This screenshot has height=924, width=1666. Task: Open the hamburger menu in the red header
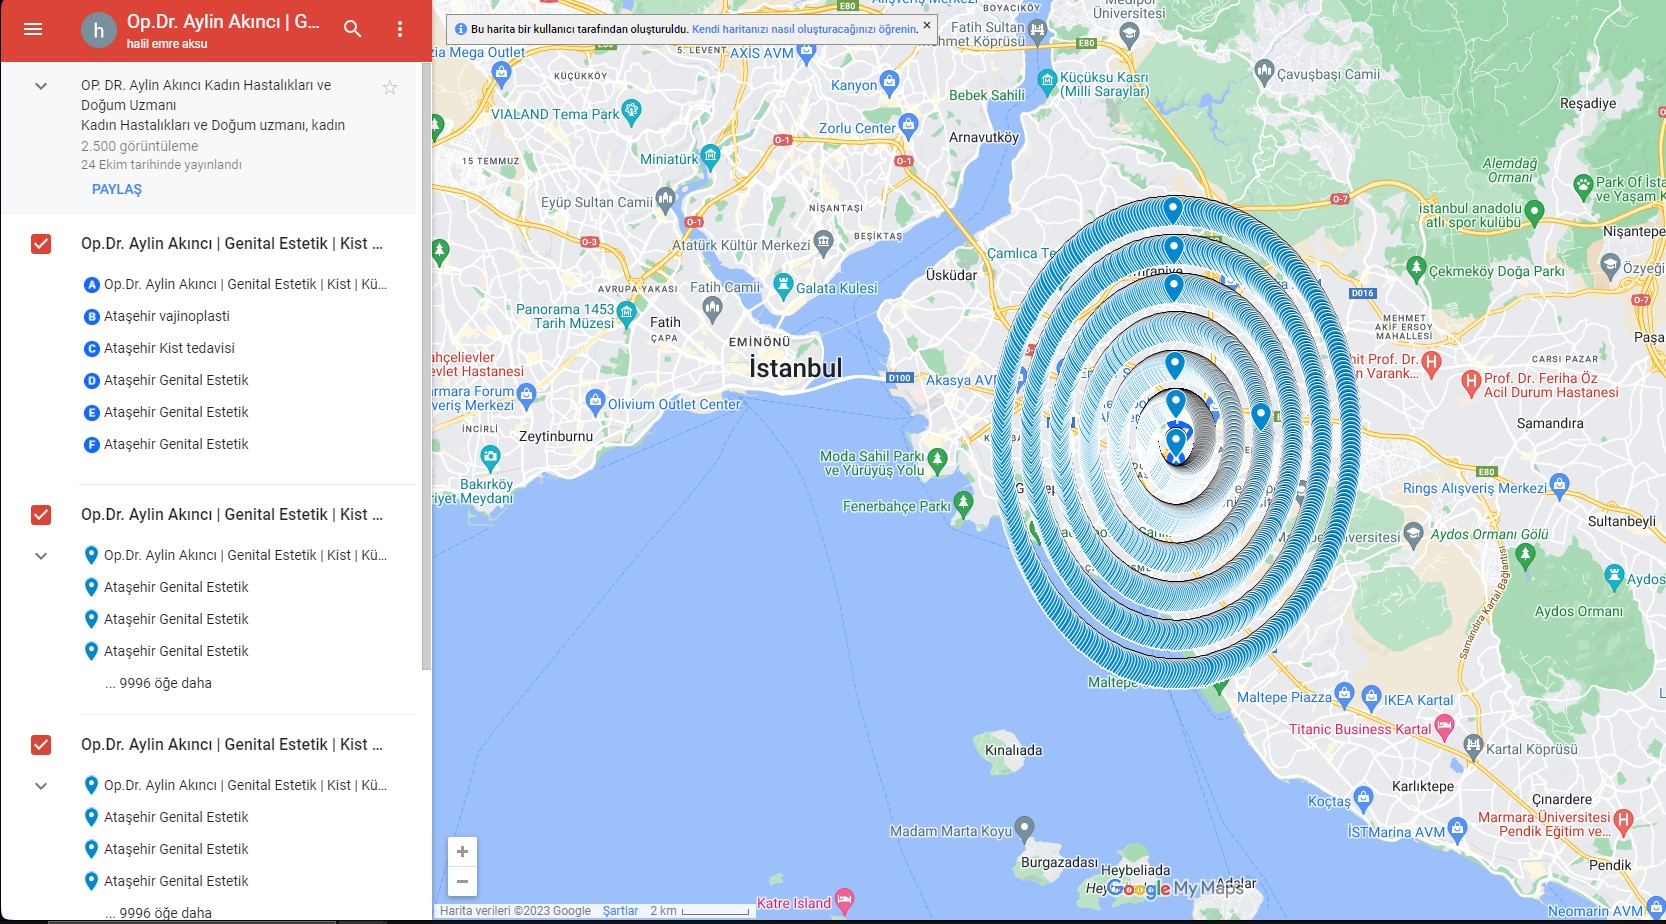[x=33, y=28]
